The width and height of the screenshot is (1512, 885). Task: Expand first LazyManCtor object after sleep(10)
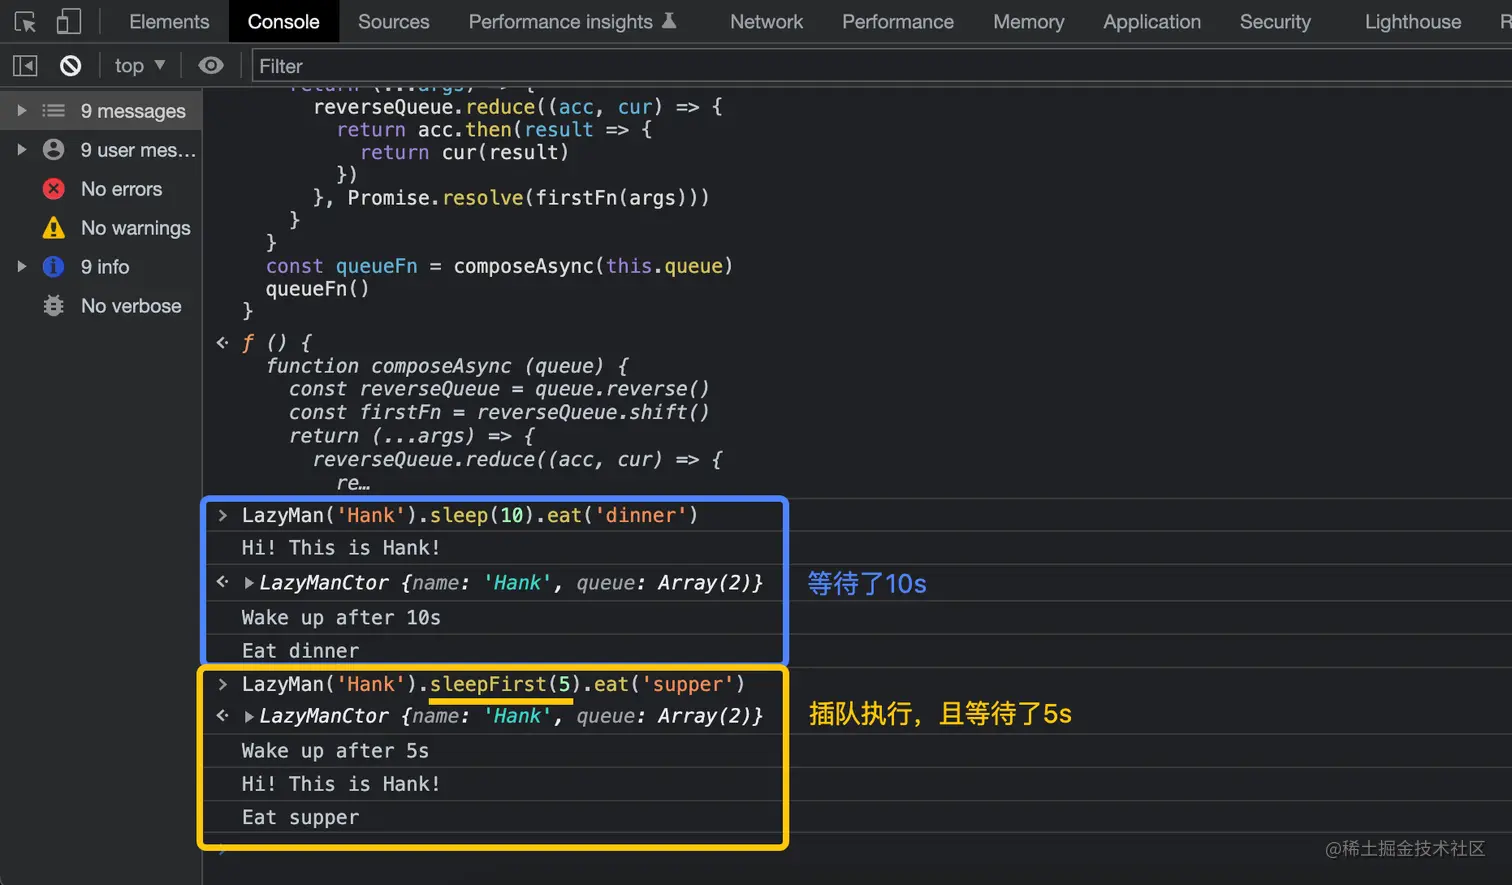click(x=249, y=582)
